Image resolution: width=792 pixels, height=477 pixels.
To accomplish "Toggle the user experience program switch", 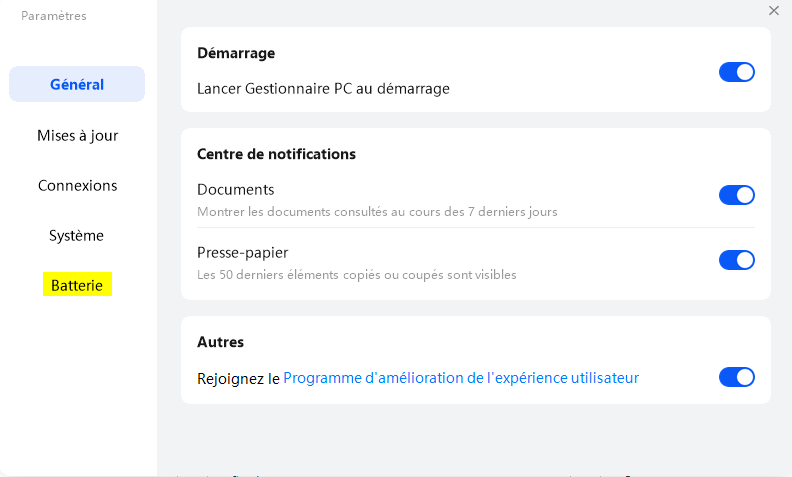I will pyautogui.click(x=736, y=377).
